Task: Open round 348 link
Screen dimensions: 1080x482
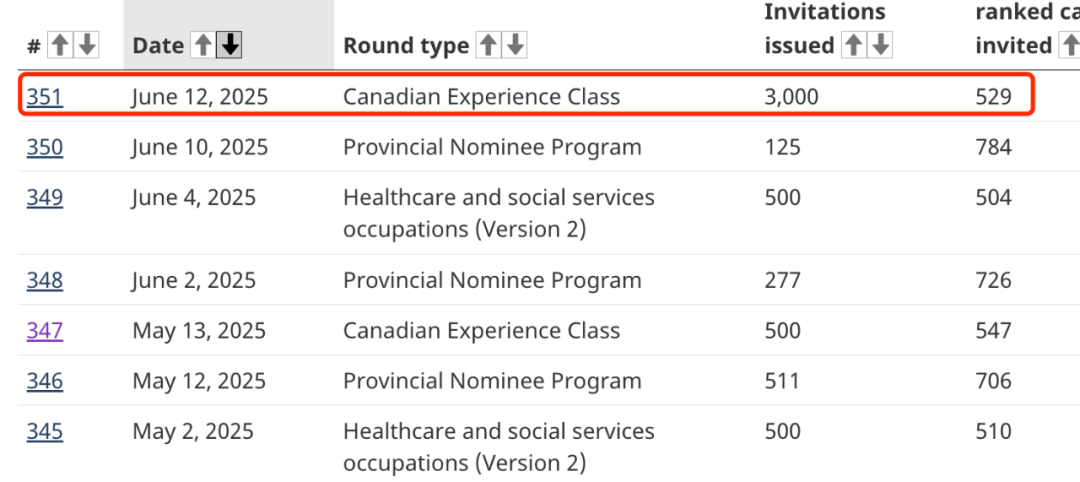Action: [x=44, y=280]
